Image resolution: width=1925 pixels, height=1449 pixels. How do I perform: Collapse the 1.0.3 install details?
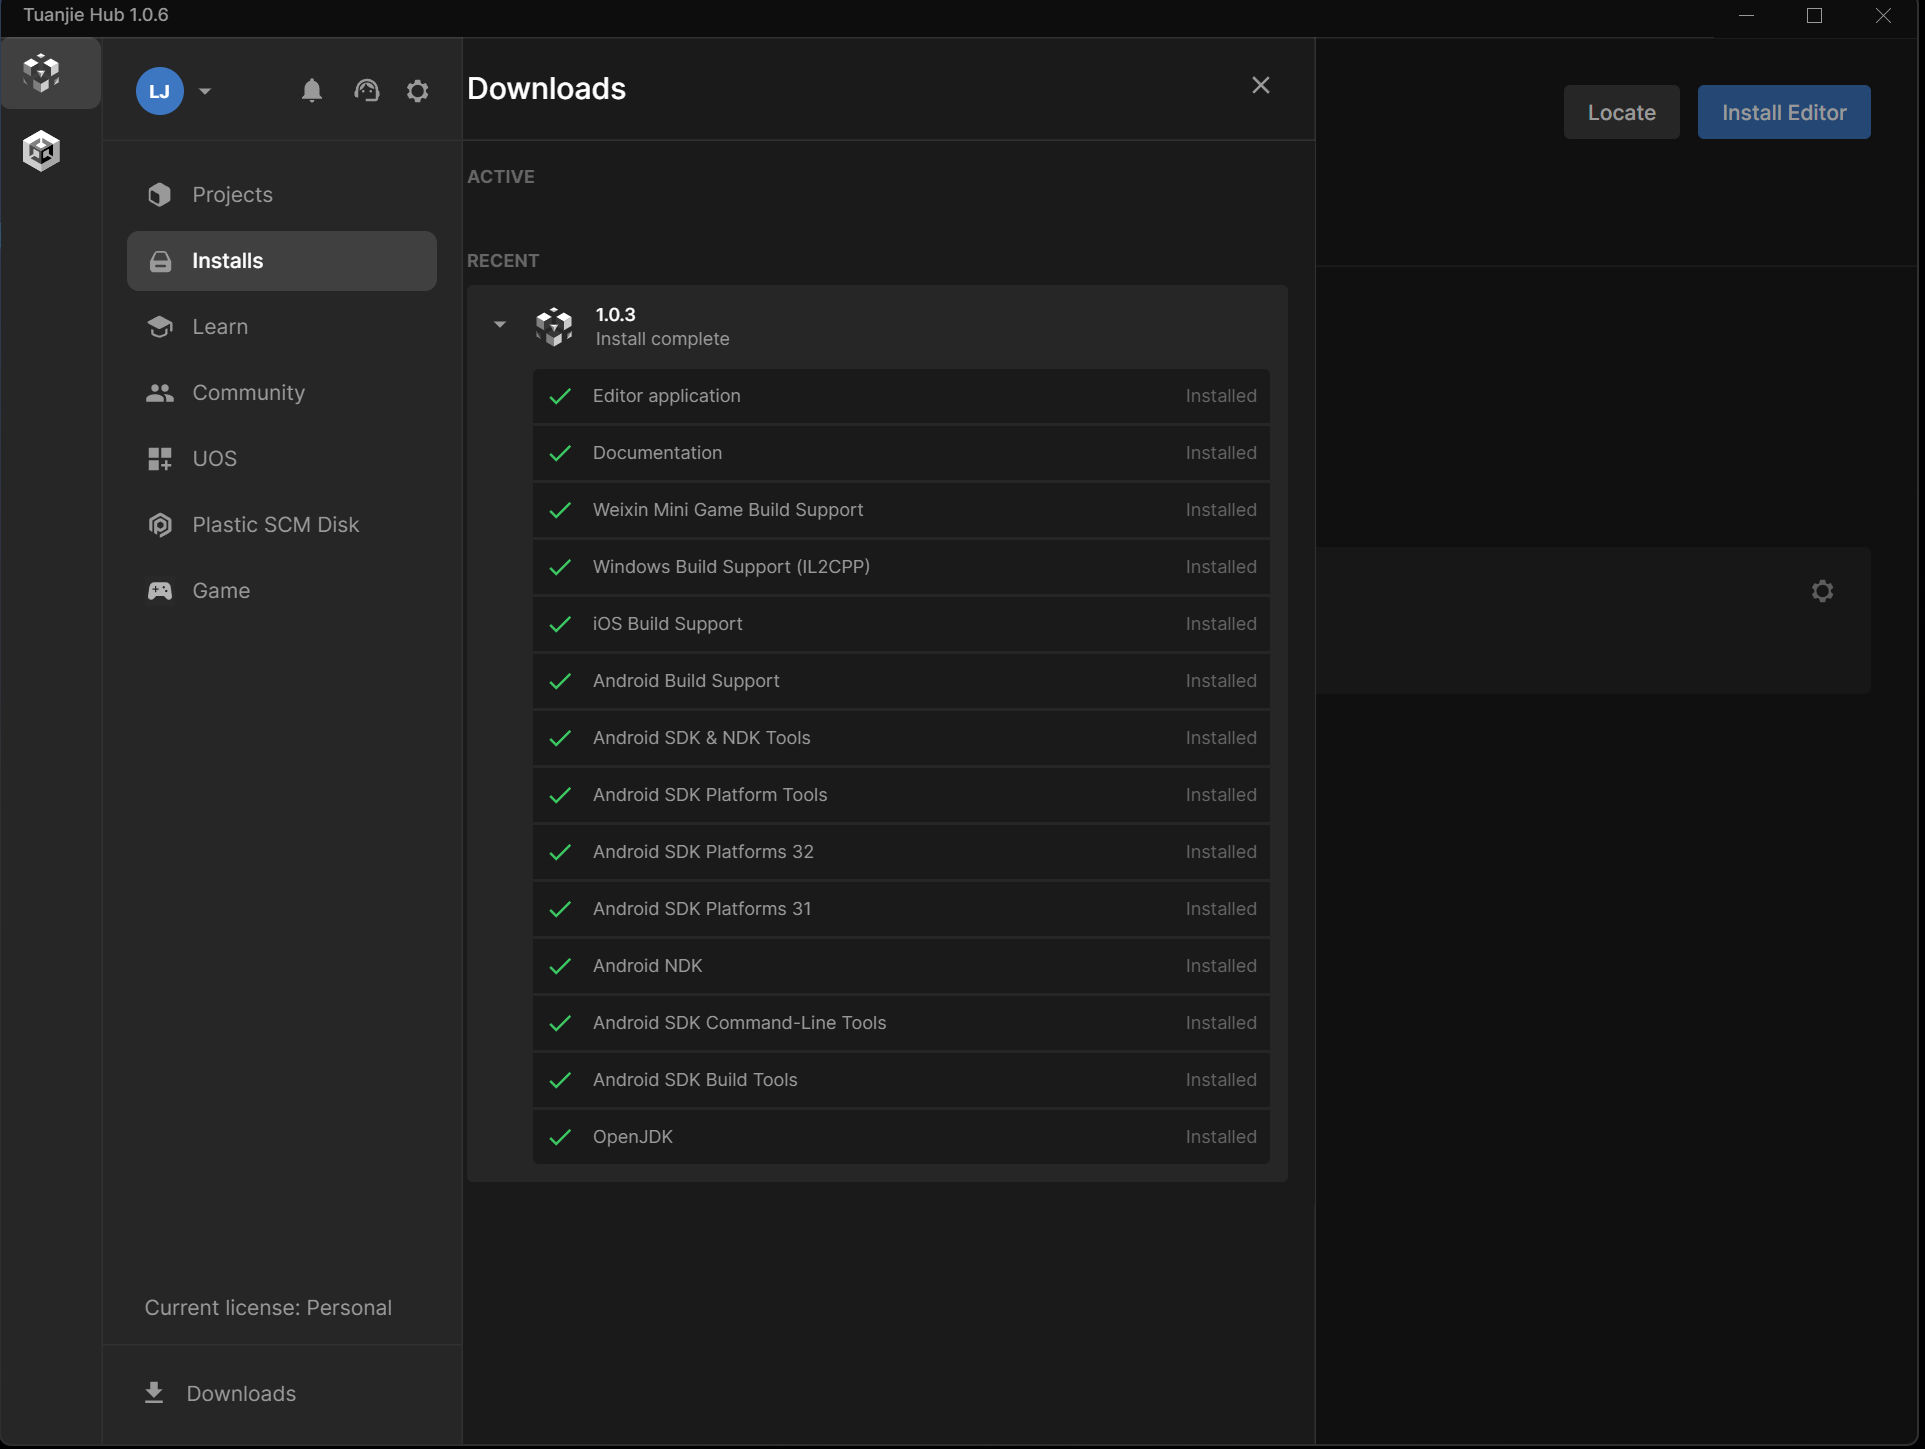[500, 324]
